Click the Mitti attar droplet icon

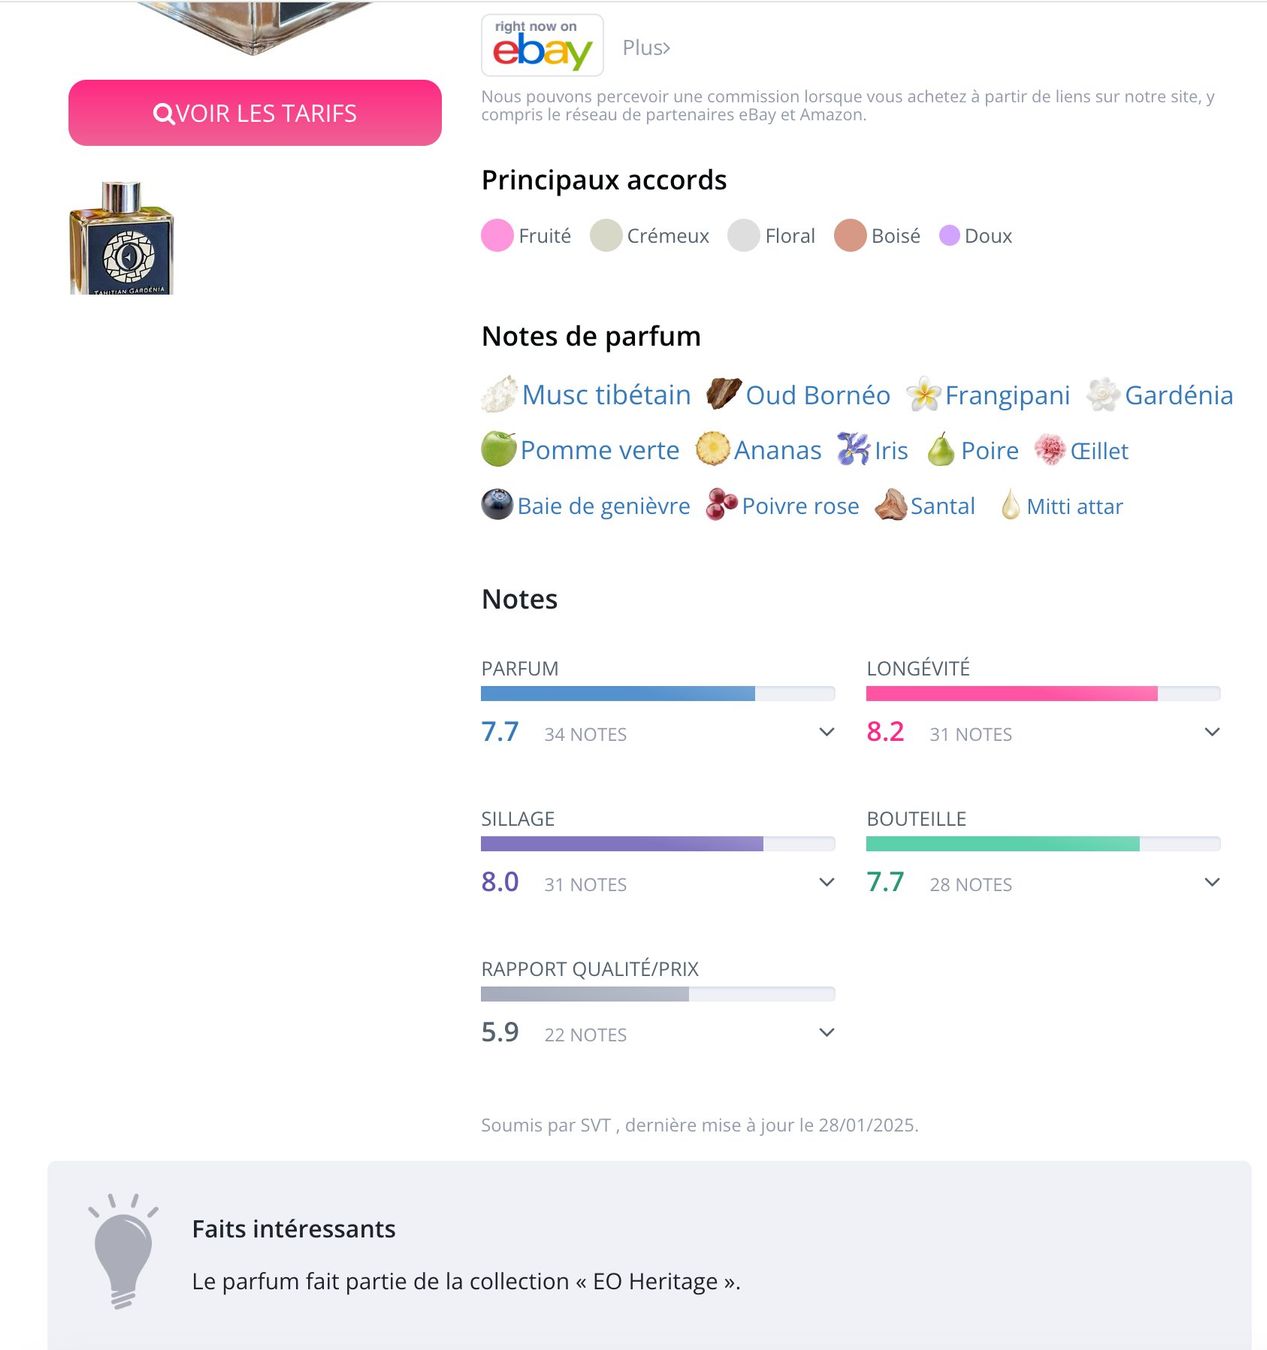(x=1010, y=505)
